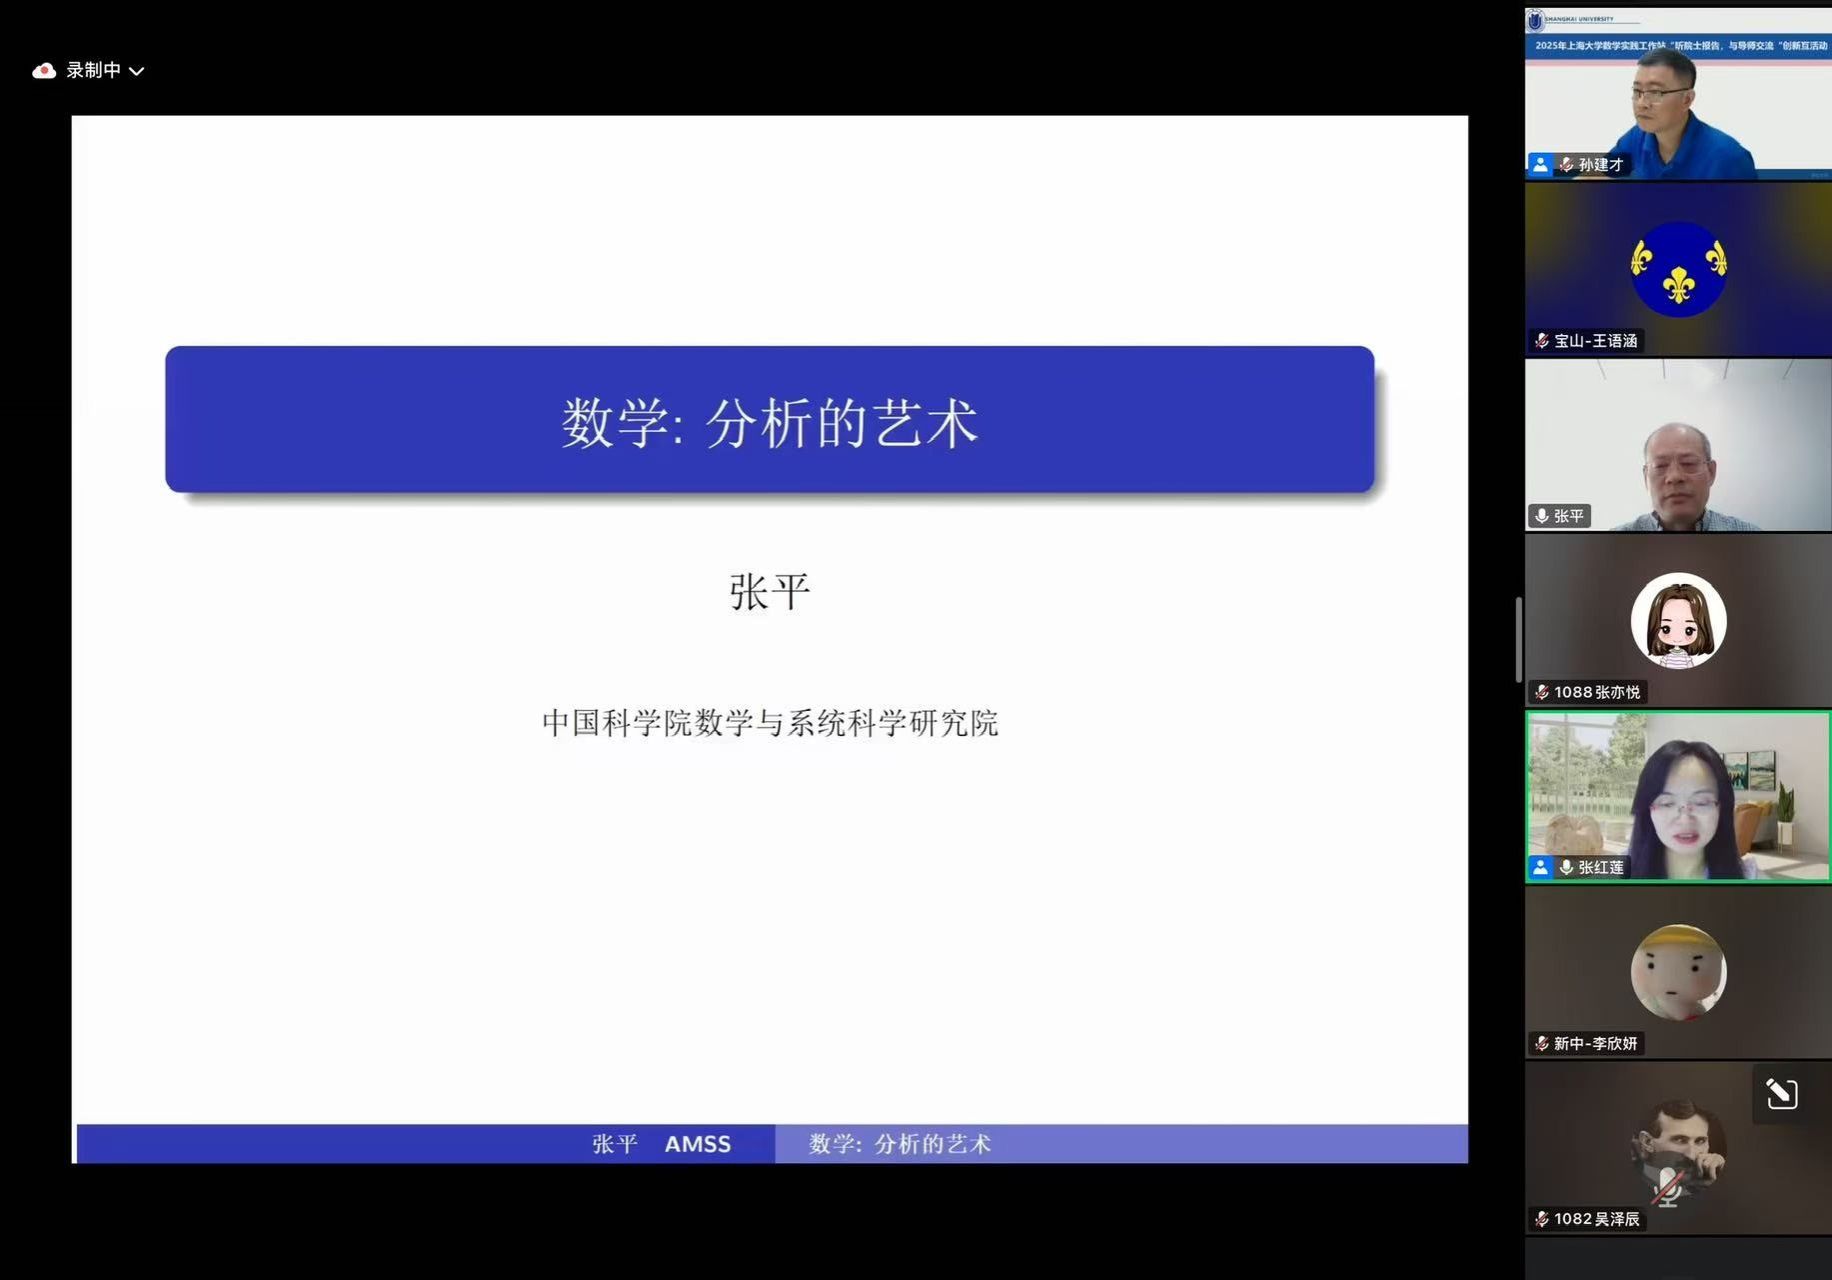The height and width of the screenshot is (1280, 1832).
Task: Click the participant list scrollbar handle
Action: [1518, 640]
